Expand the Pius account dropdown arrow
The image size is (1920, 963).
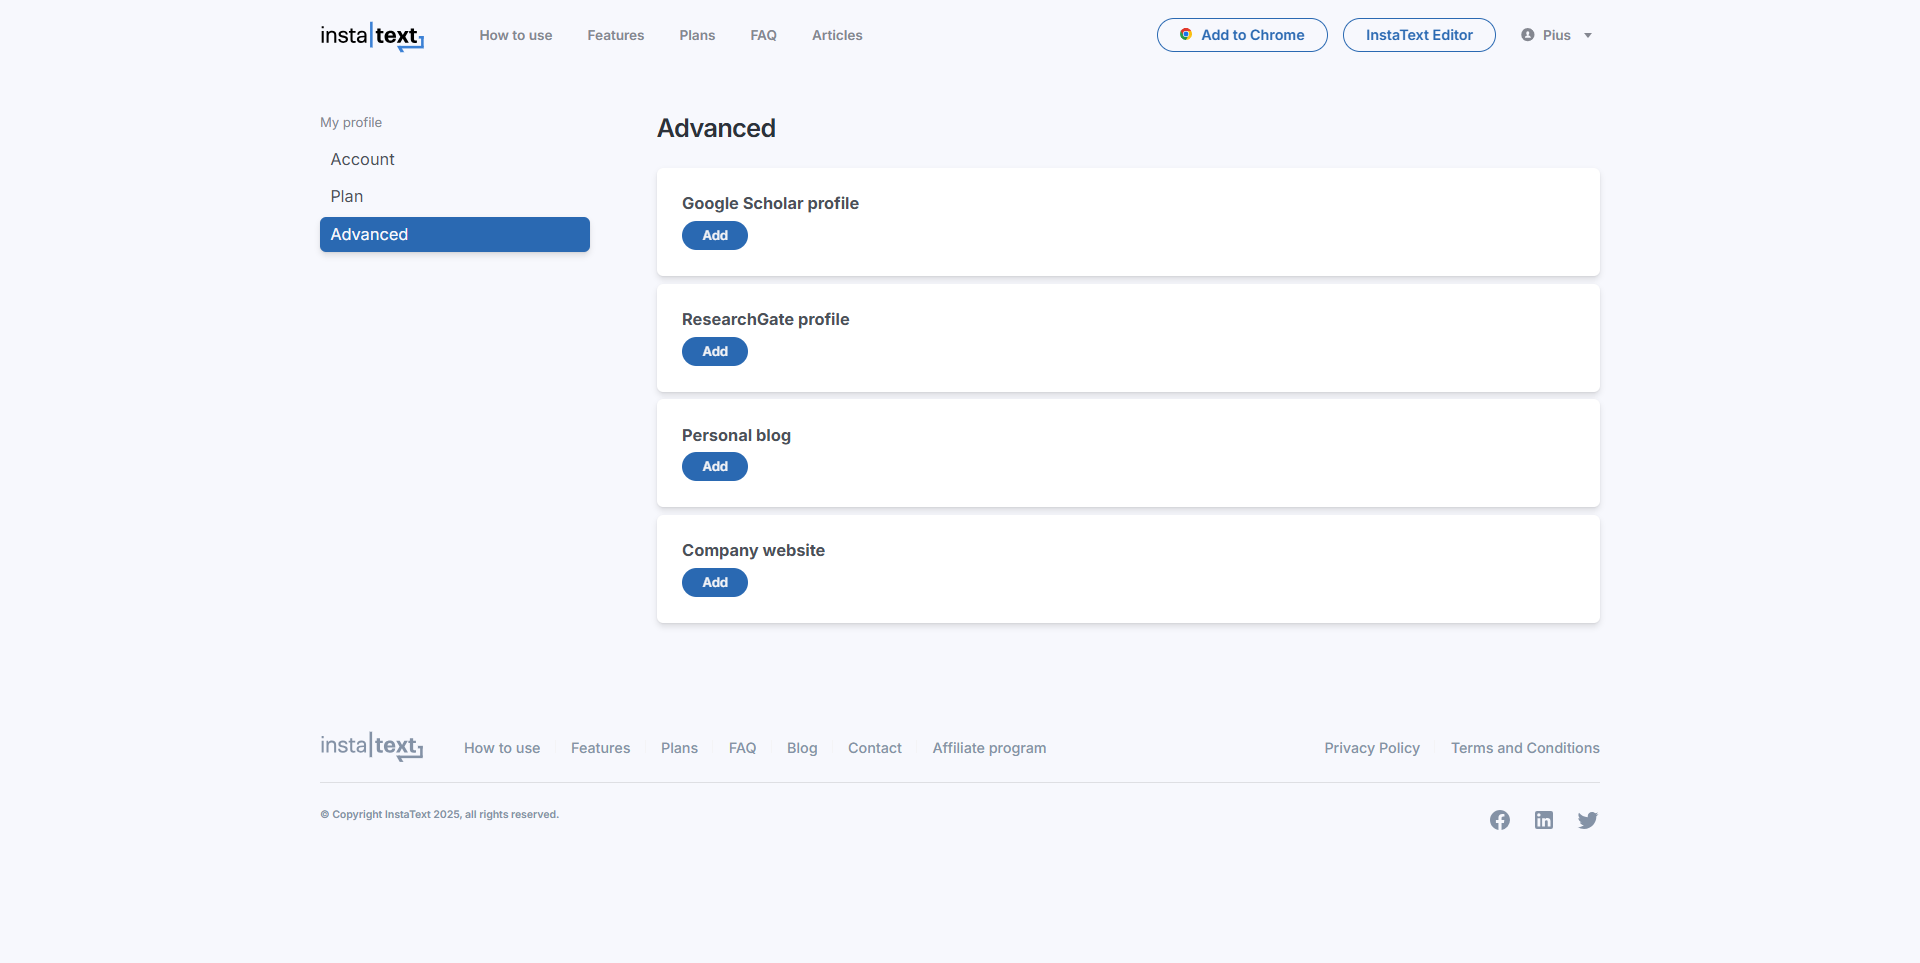point(1587,36)
